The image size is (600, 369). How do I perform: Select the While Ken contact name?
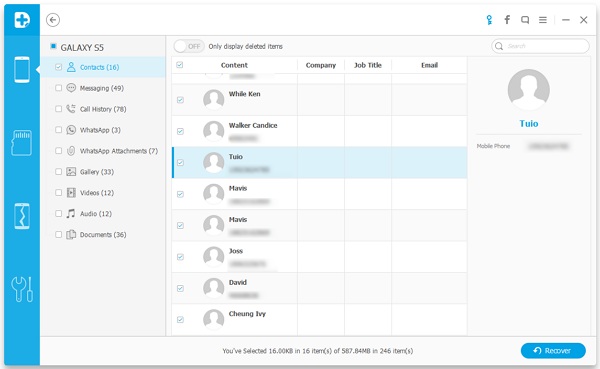pos(245,94)
